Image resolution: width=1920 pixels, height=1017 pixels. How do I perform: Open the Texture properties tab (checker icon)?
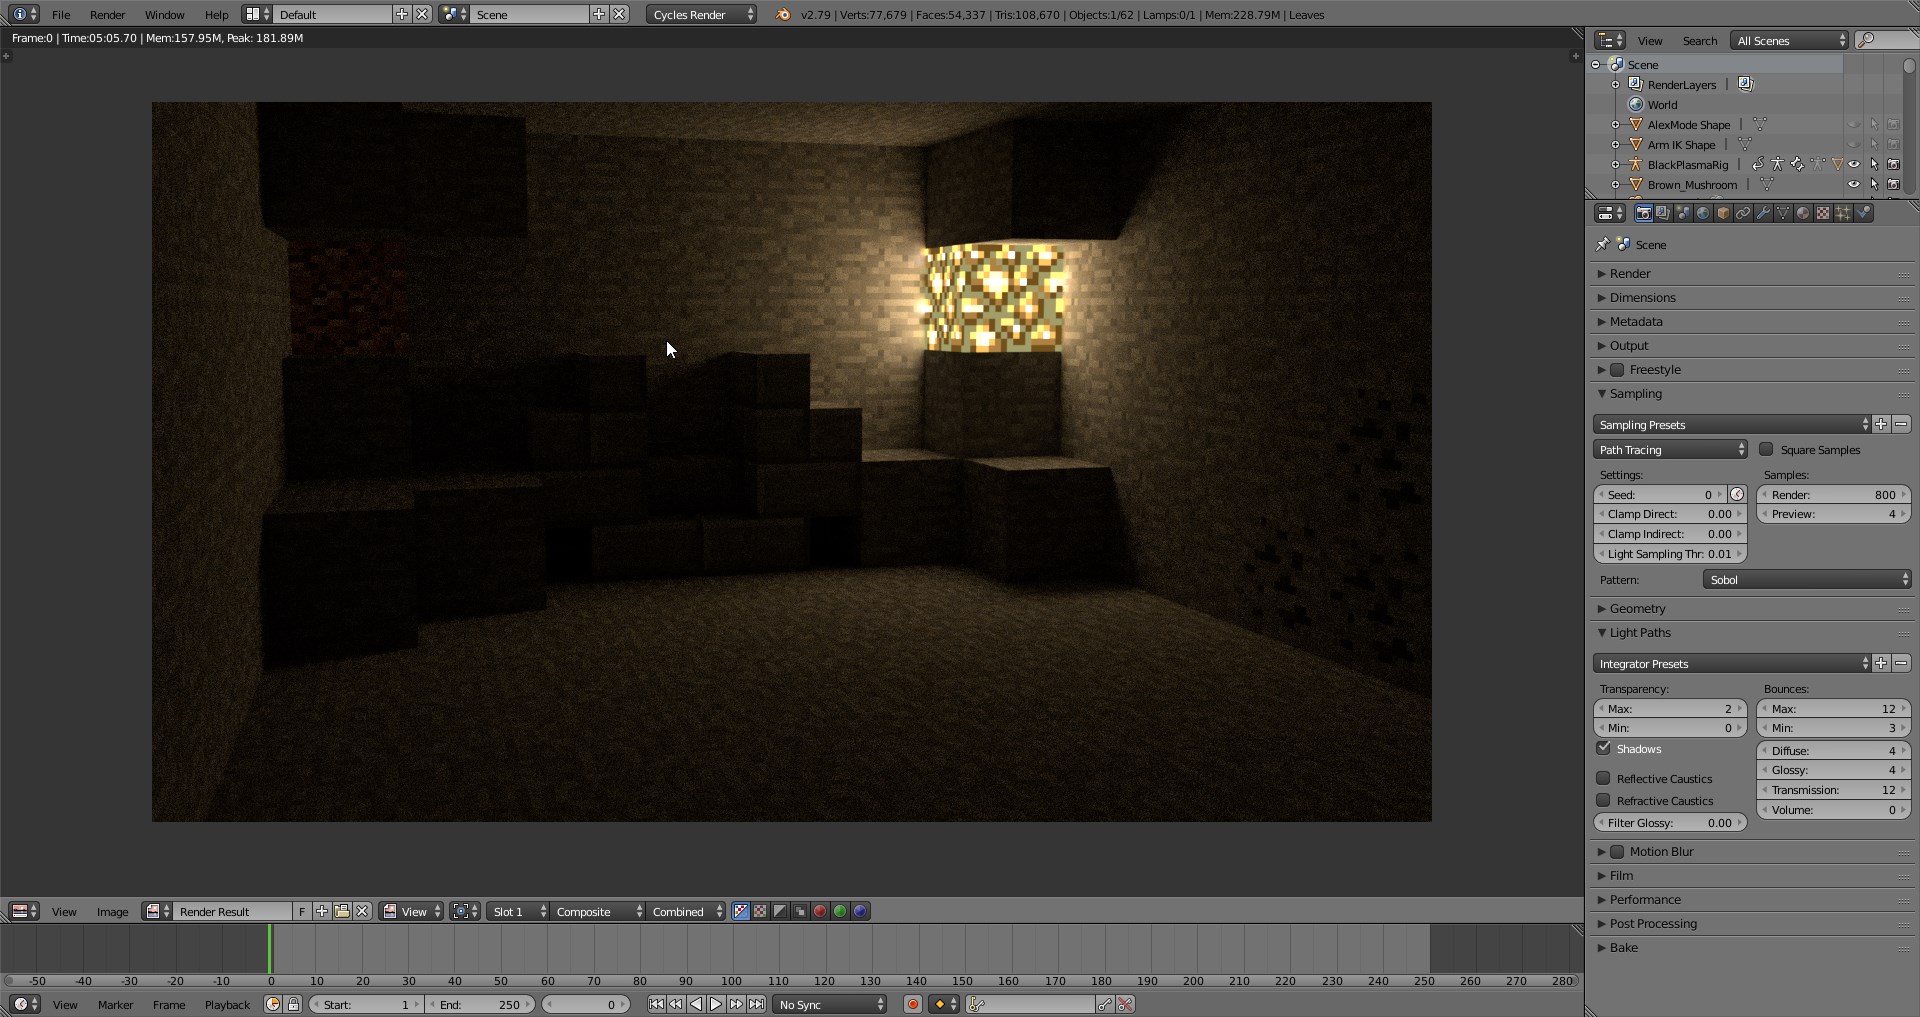(x=1822, y=213)
